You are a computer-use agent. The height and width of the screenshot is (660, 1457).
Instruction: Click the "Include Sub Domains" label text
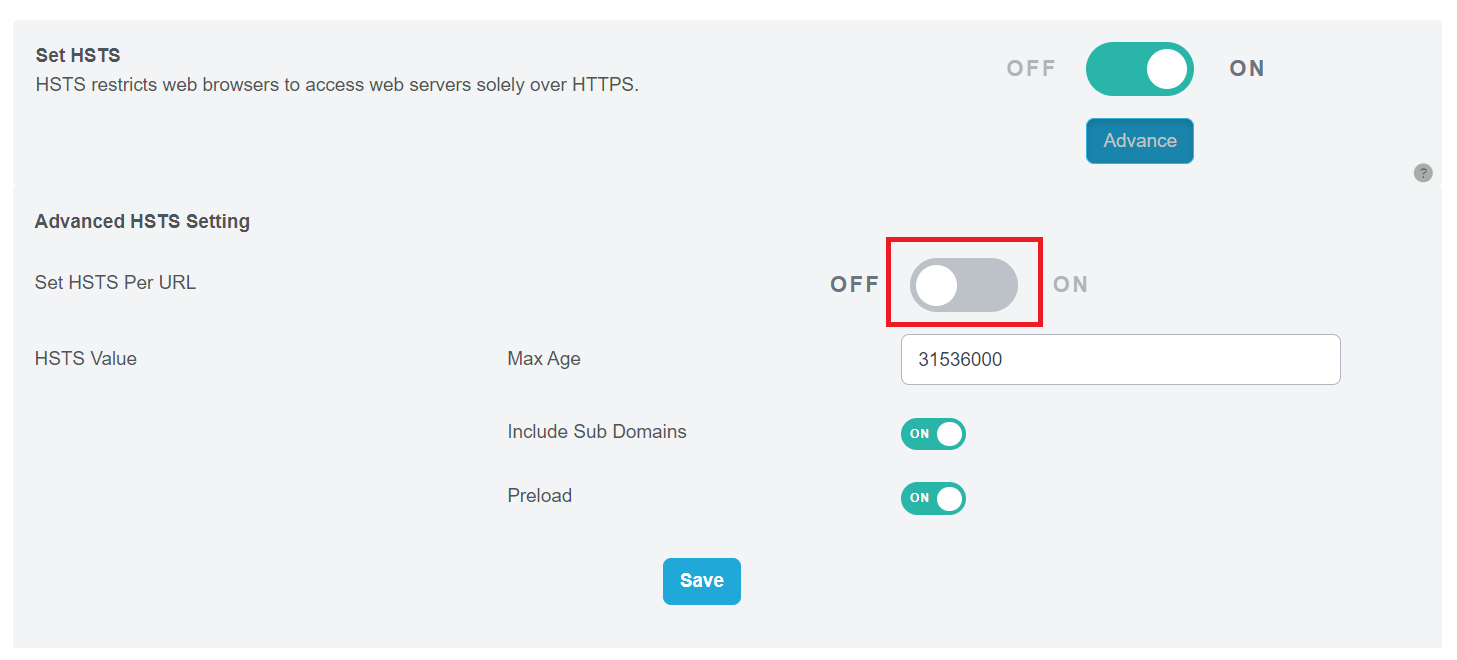pyautogui.click(x=597, y=432)
